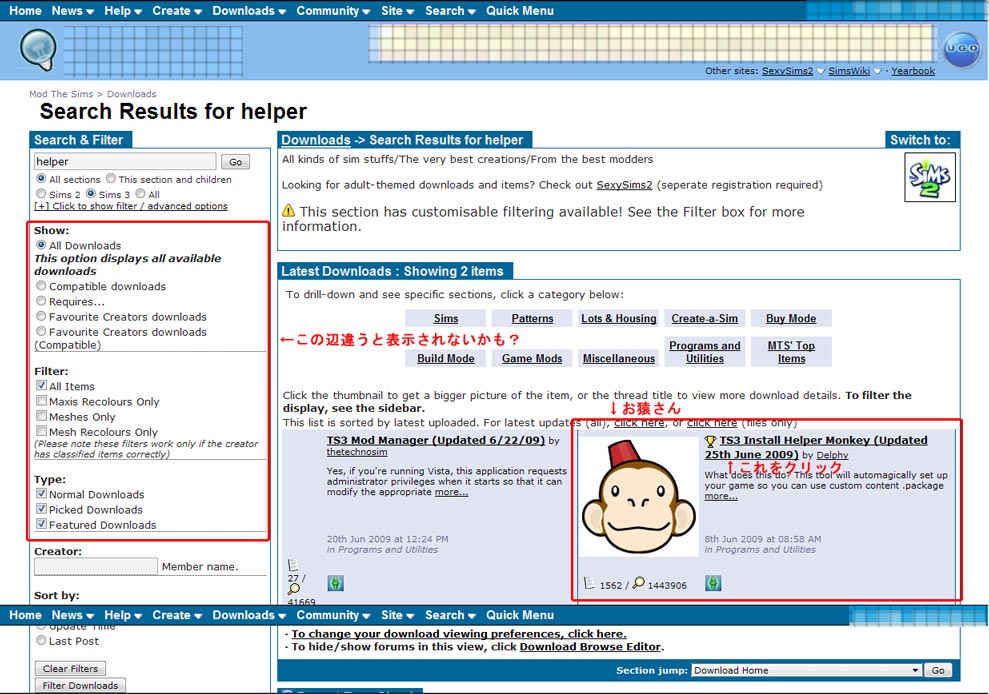The image size is (989, 694).
Task: Select the Sims 2 radio button
Action: point(41,194)
